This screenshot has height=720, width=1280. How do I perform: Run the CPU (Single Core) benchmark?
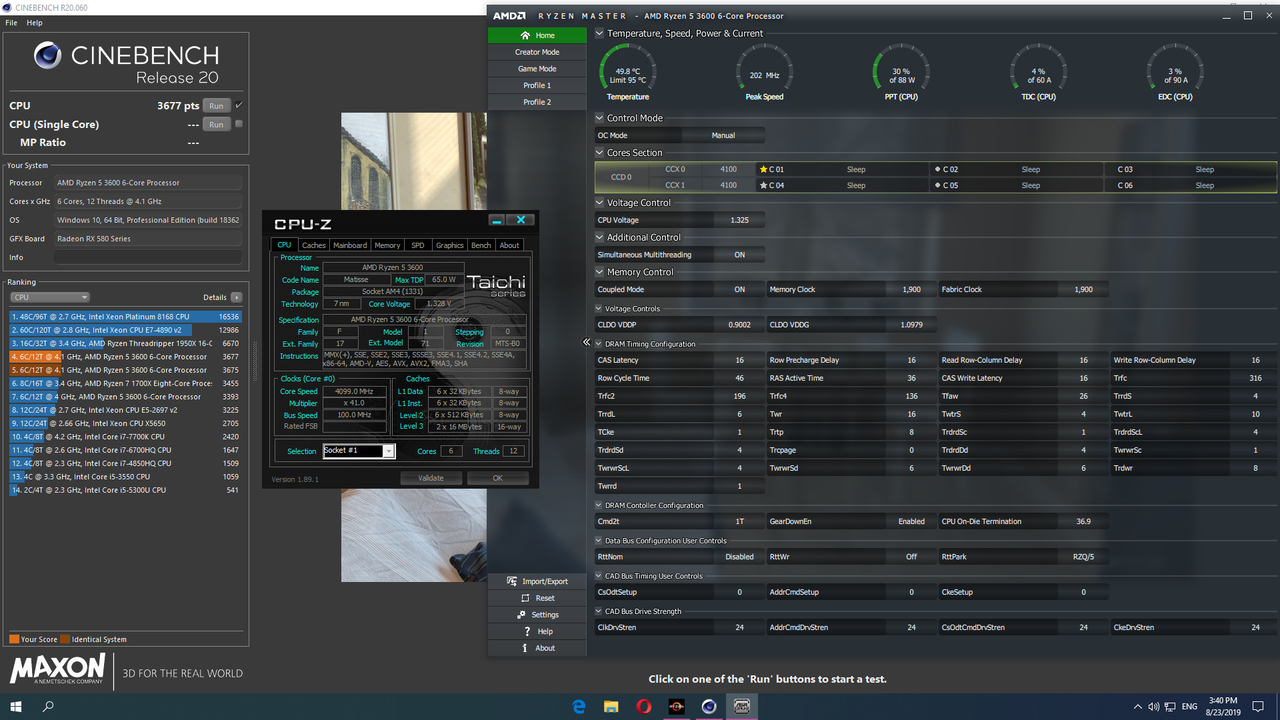pos(216,124)
